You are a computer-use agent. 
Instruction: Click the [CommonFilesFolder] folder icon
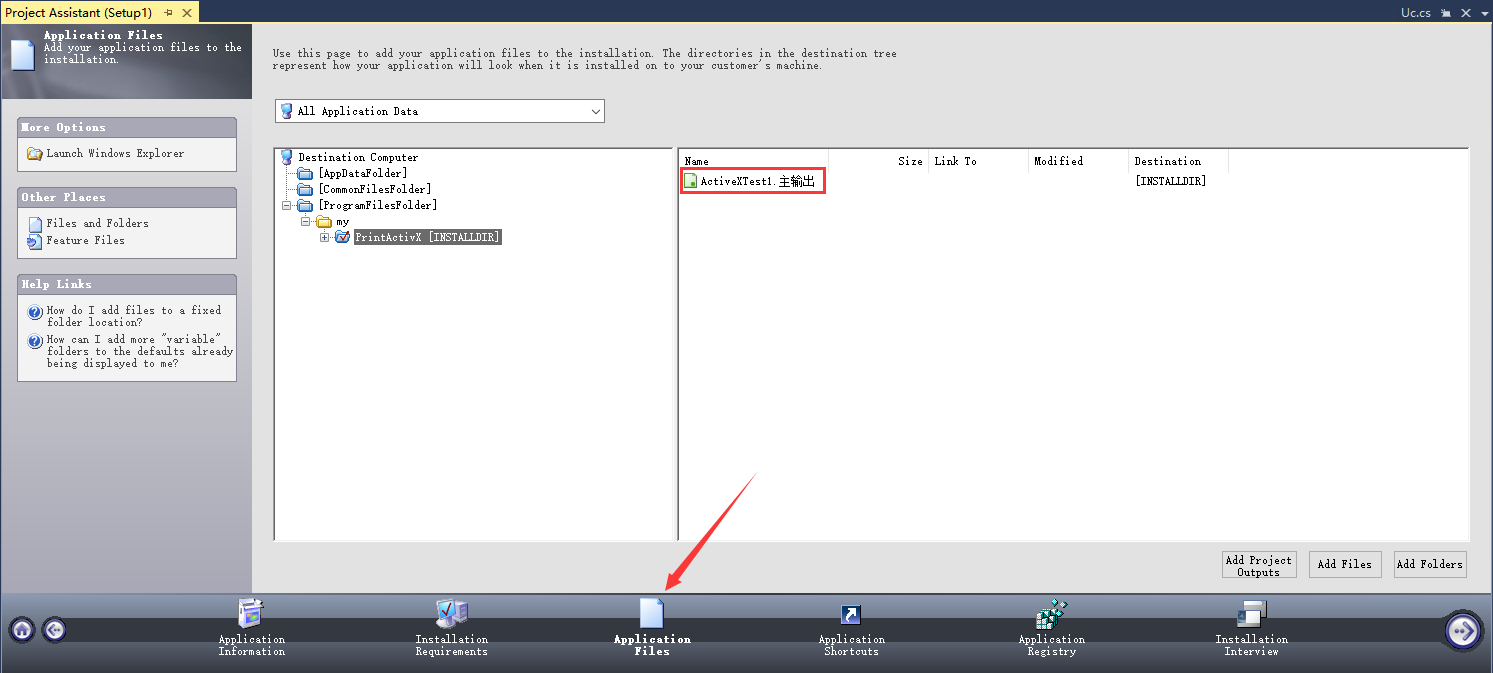(x=305, y=190)
